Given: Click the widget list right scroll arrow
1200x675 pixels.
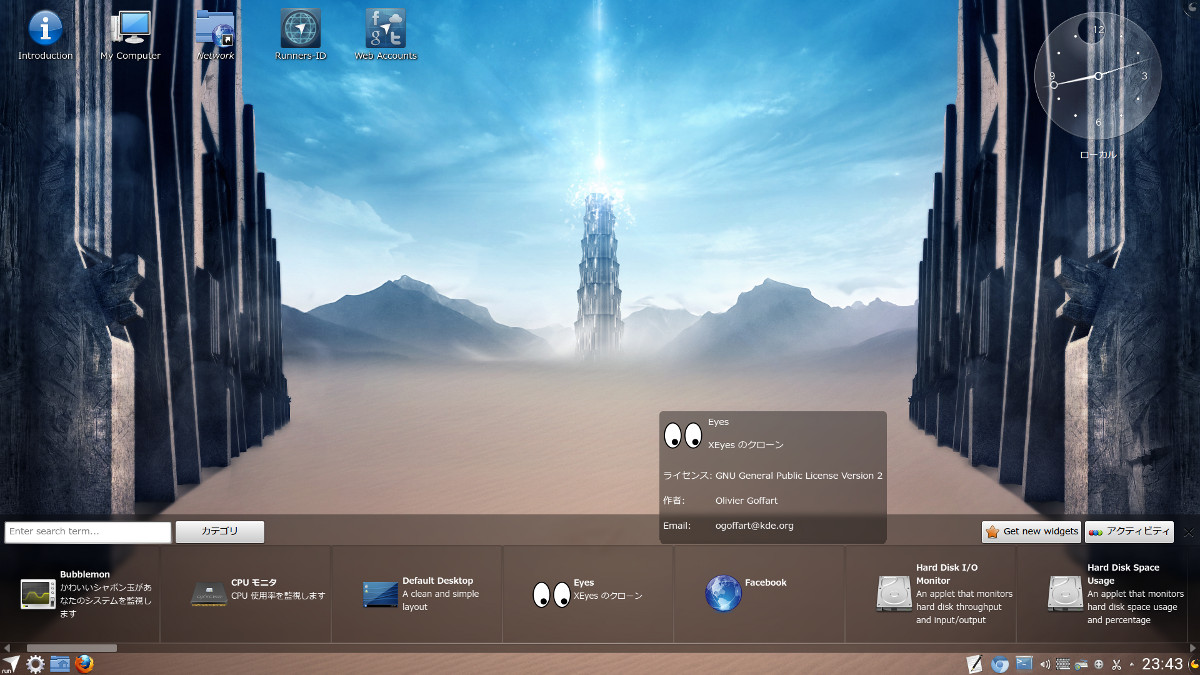Looking at the screenshot, I should pos(1193,648).
